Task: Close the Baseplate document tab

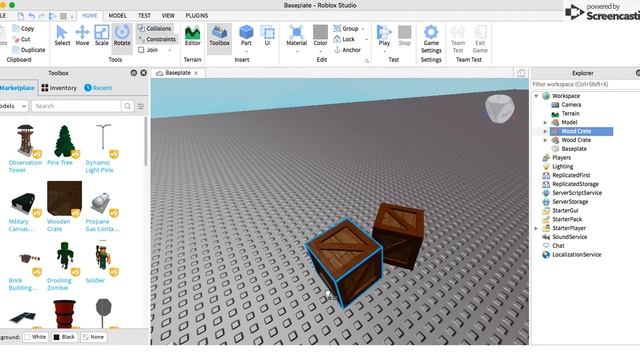Action: click(x=196, y=73)
